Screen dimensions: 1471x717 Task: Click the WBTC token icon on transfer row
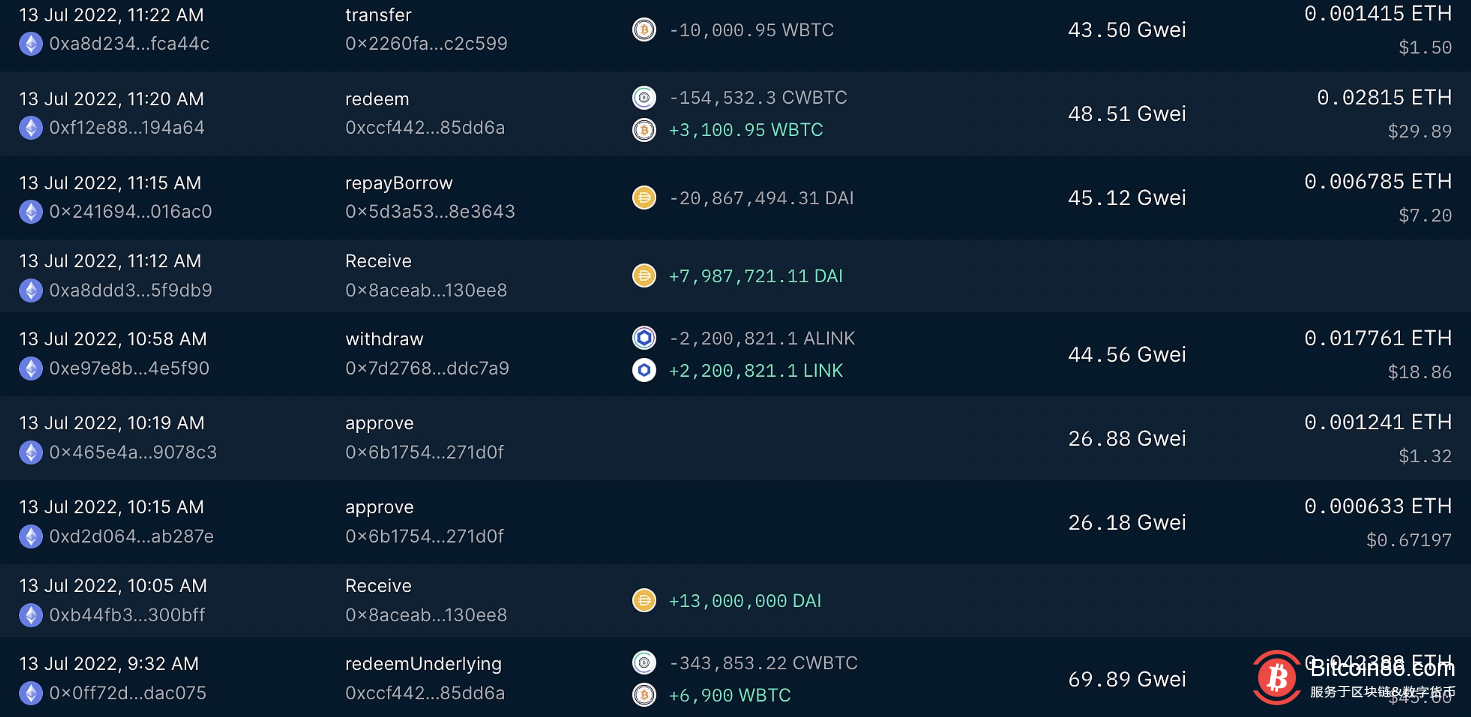point(644,30)
